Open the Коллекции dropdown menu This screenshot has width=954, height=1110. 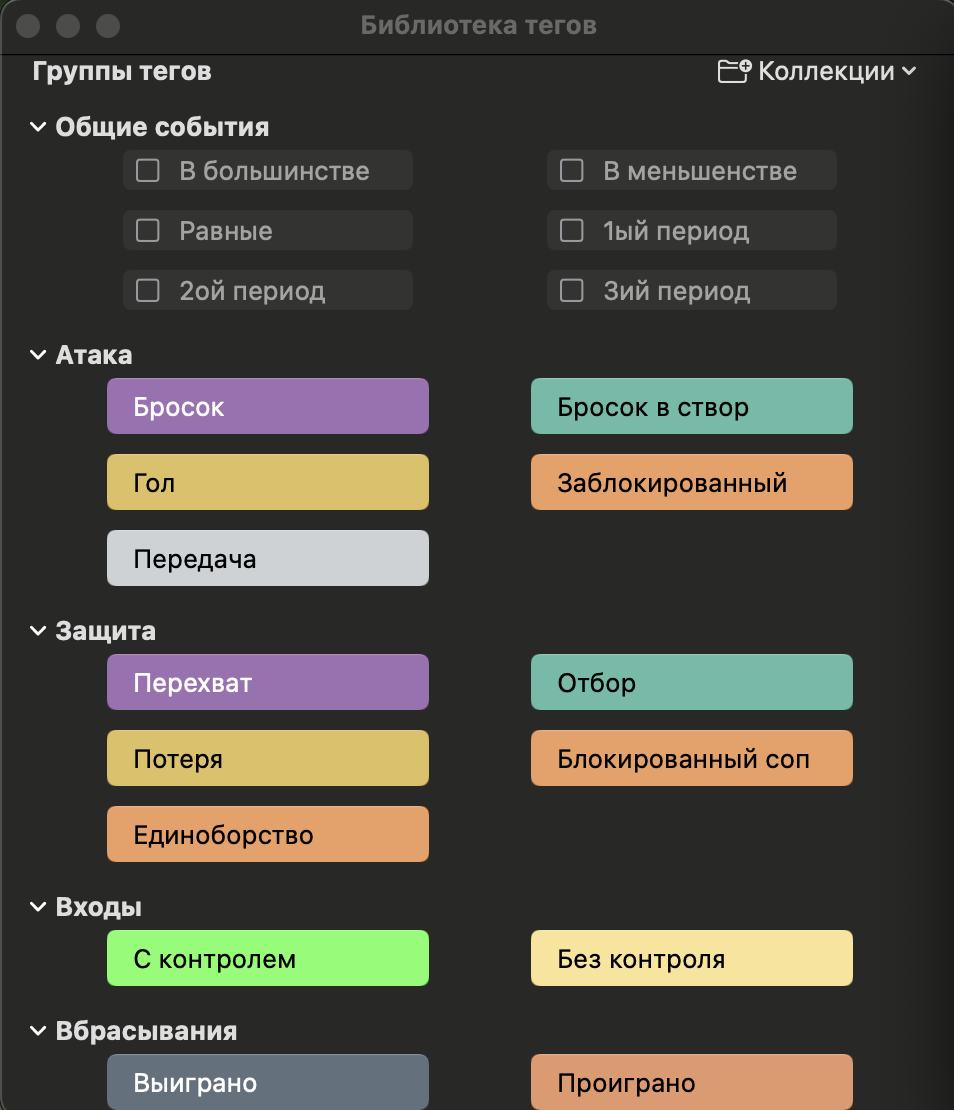coord(837,71)
